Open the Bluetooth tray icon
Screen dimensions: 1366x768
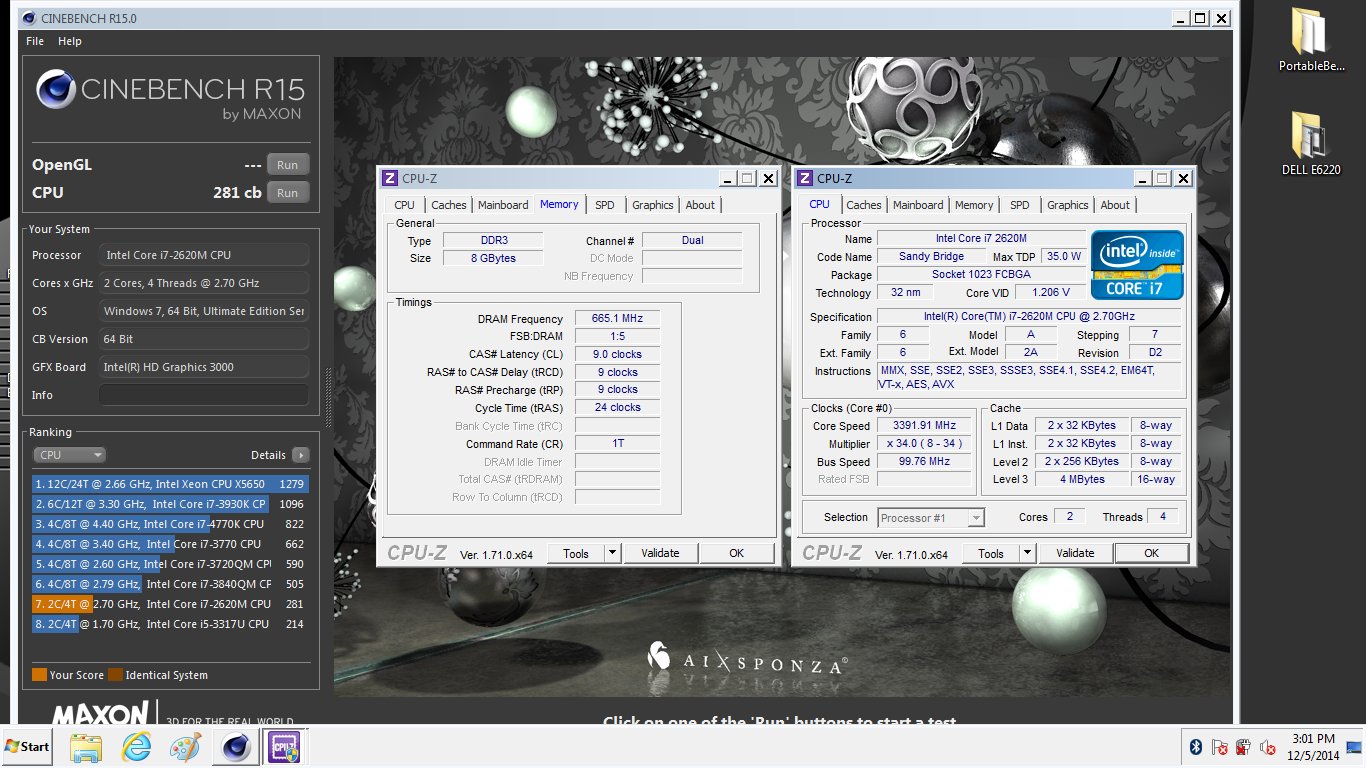[1196, 747]
